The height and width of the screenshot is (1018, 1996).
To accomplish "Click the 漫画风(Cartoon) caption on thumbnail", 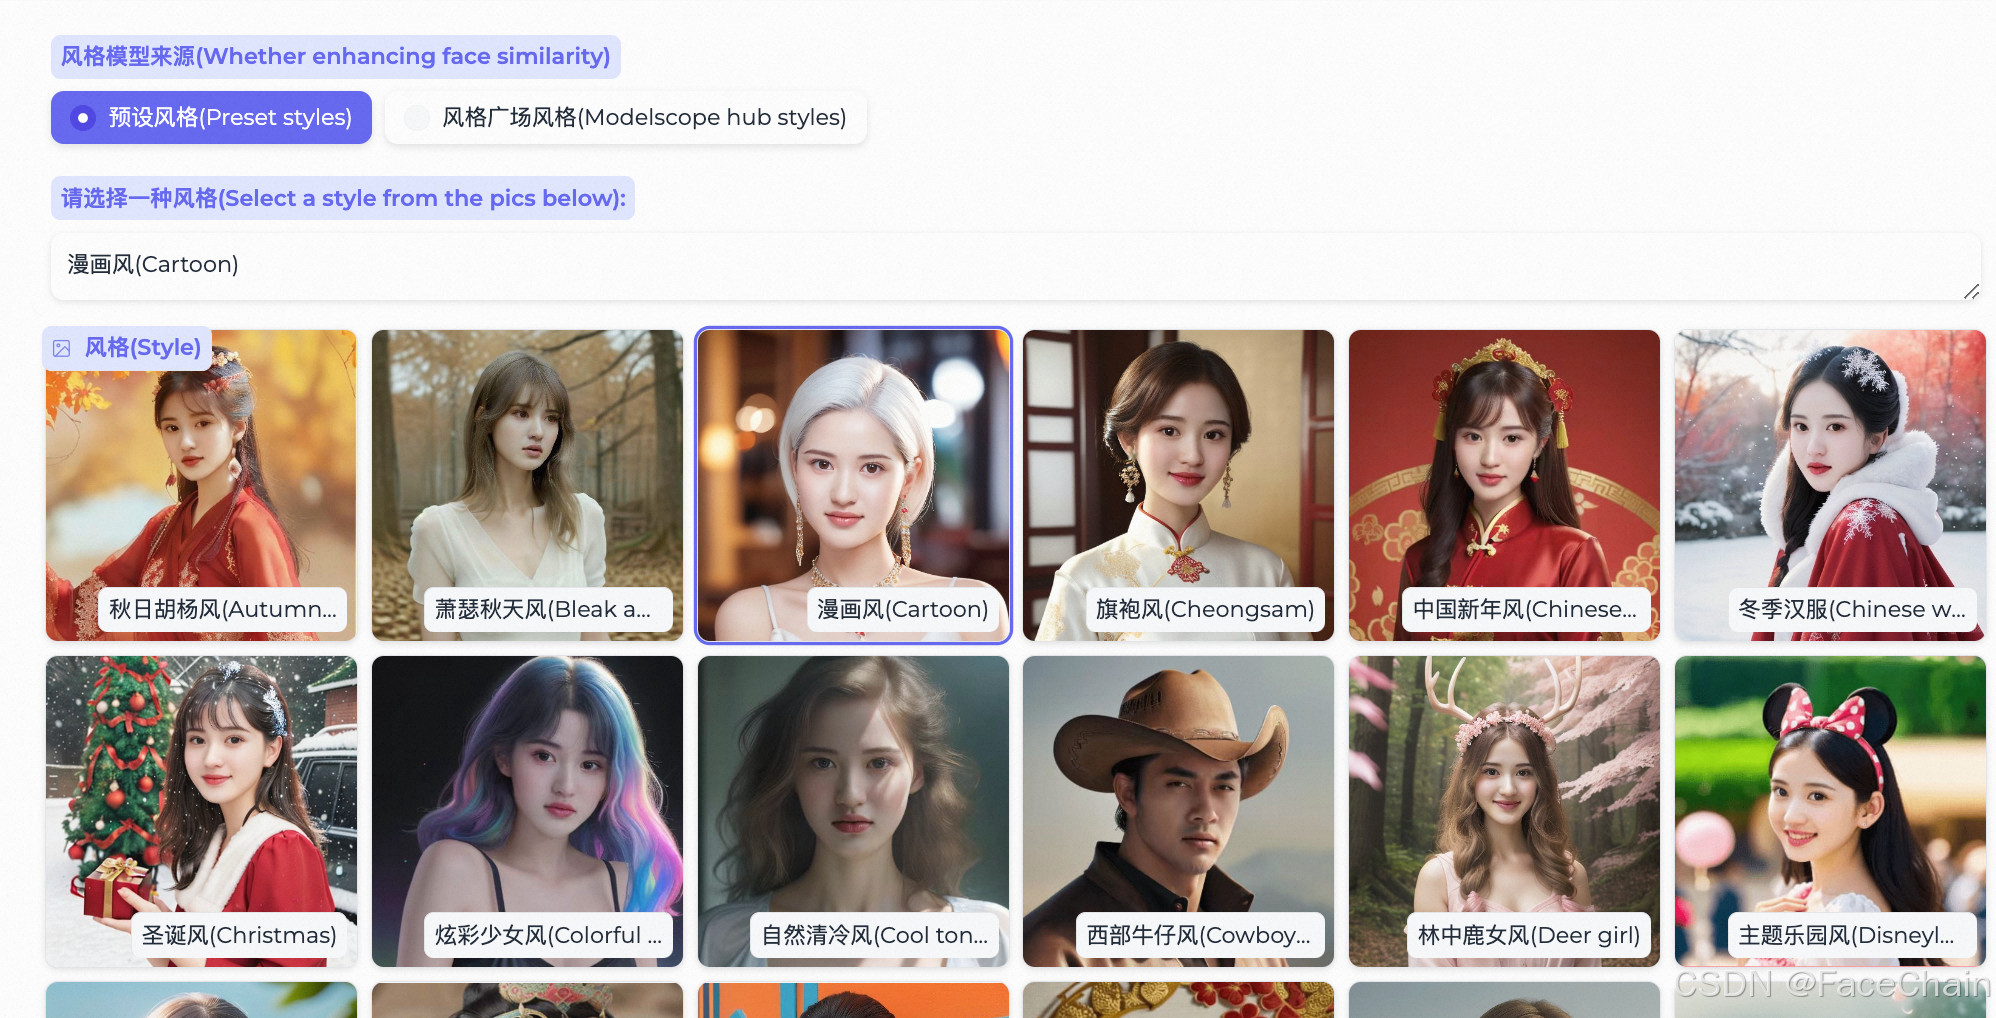I will pyautogui.click(x=902, y=609).
